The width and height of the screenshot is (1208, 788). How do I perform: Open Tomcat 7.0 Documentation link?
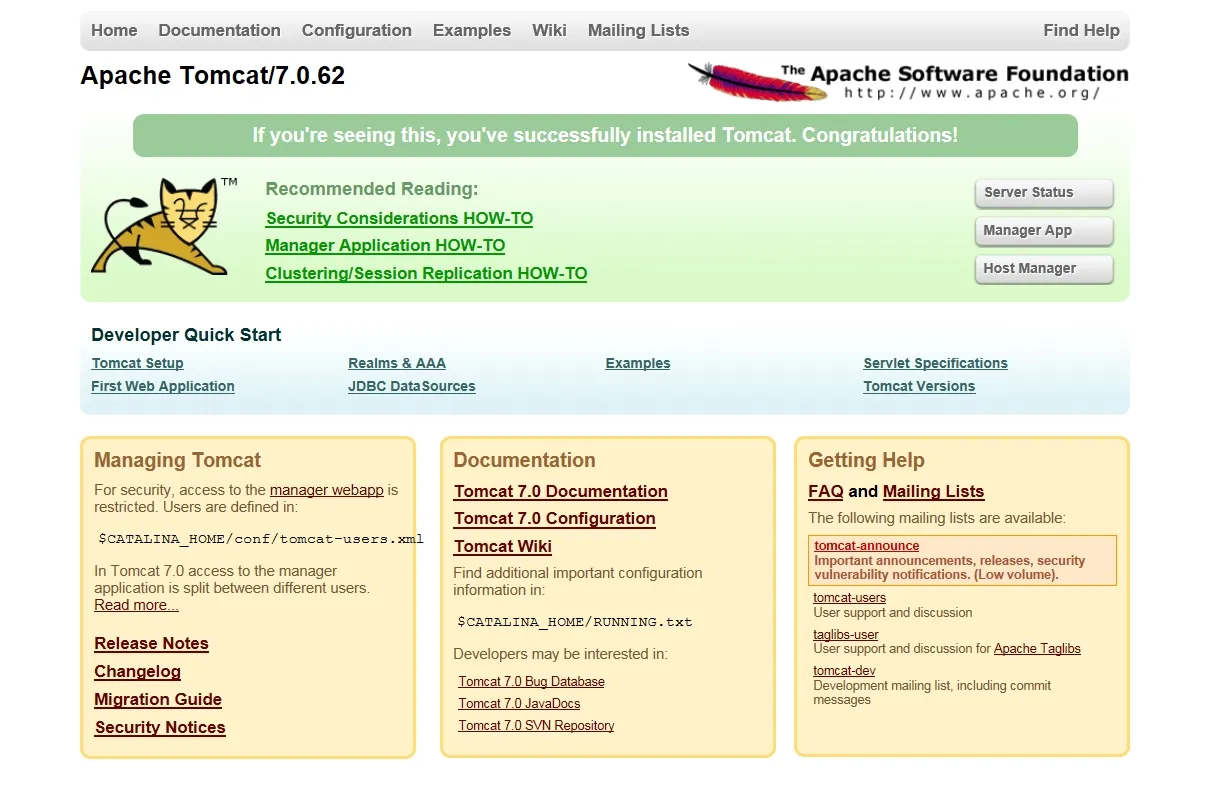[561, 491]
